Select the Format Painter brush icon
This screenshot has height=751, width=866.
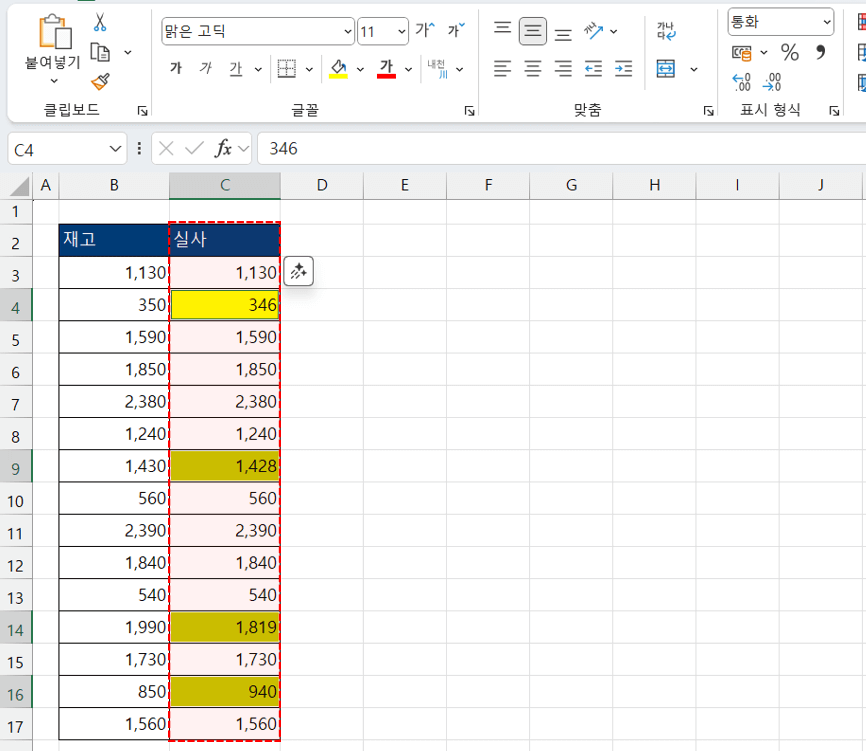coord(100,82)
